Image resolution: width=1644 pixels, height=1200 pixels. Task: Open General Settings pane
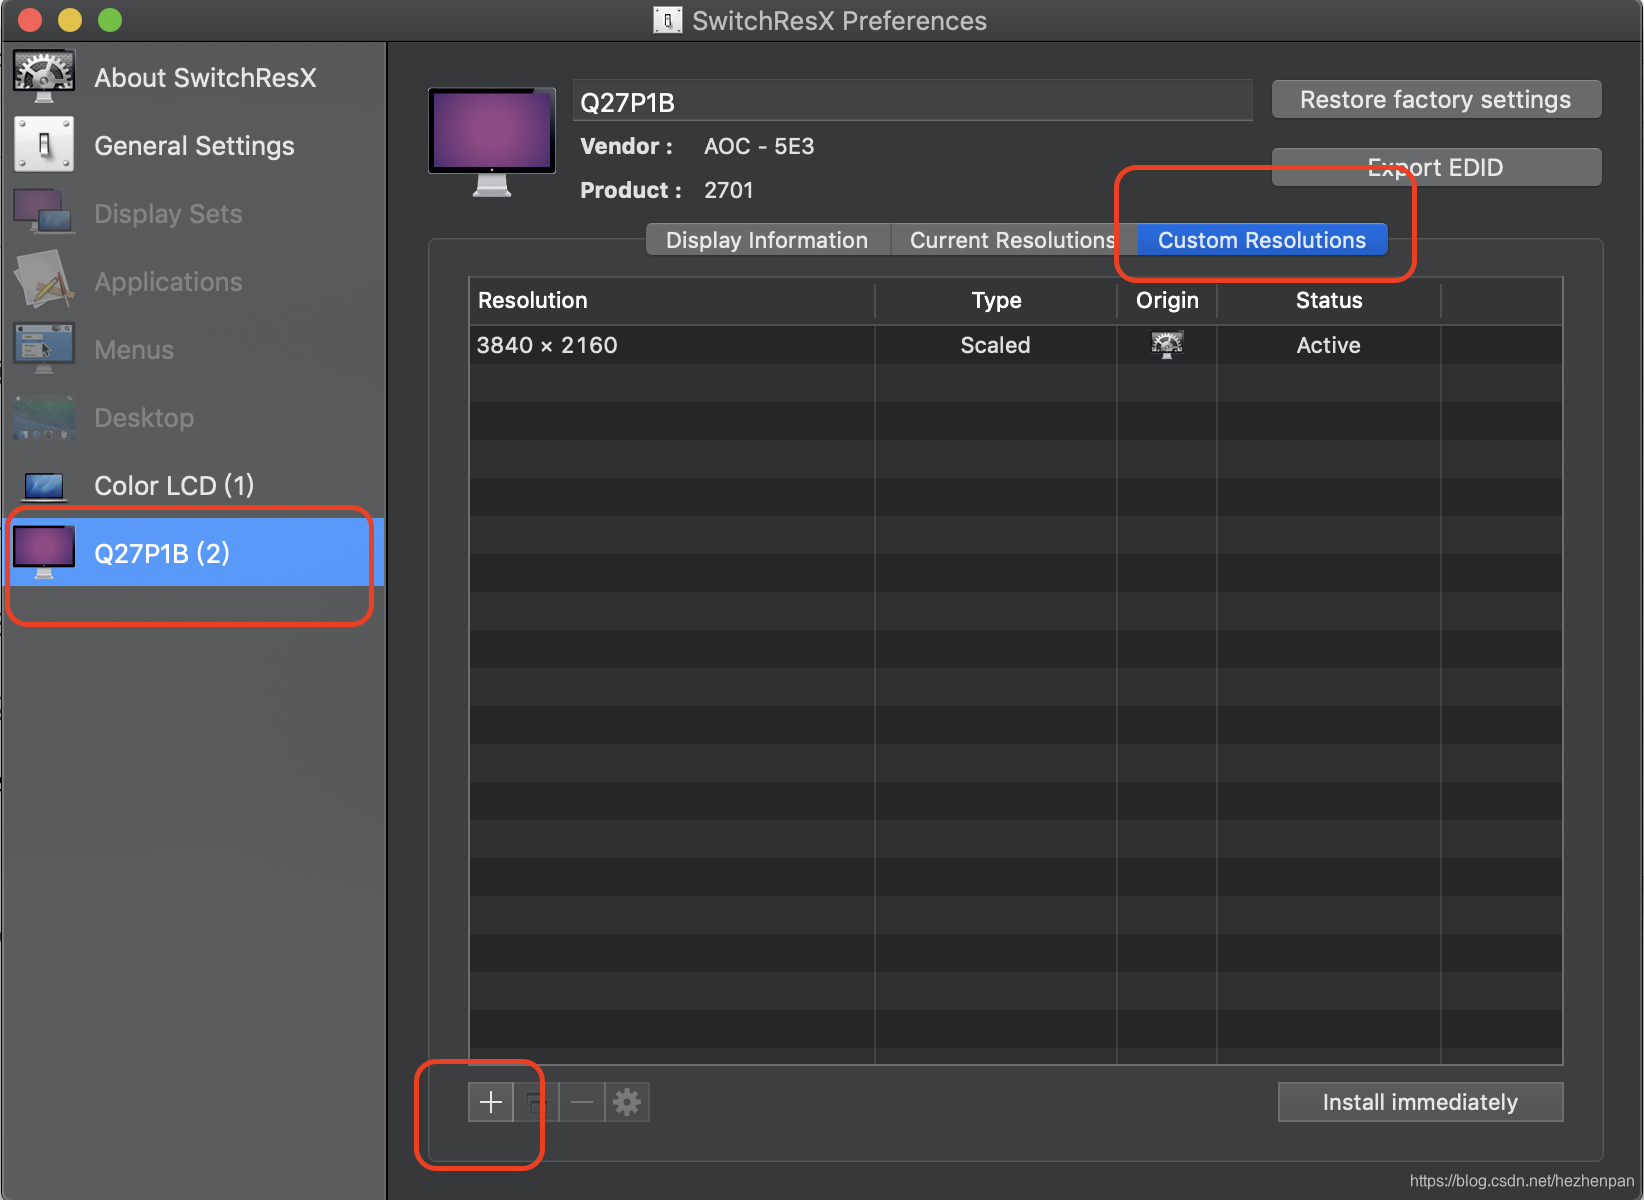point(194,146)
